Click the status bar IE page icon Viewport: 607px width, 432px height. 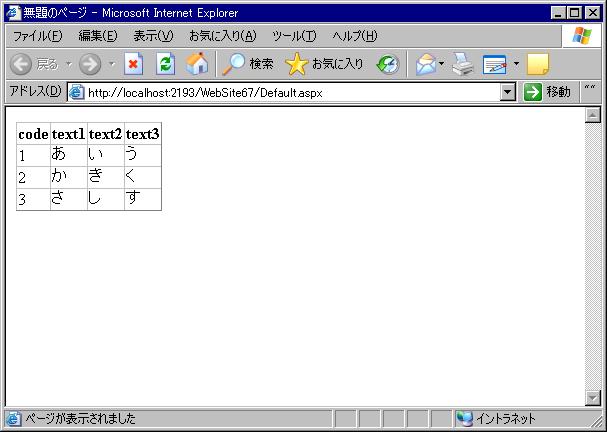tap(13, 419)
